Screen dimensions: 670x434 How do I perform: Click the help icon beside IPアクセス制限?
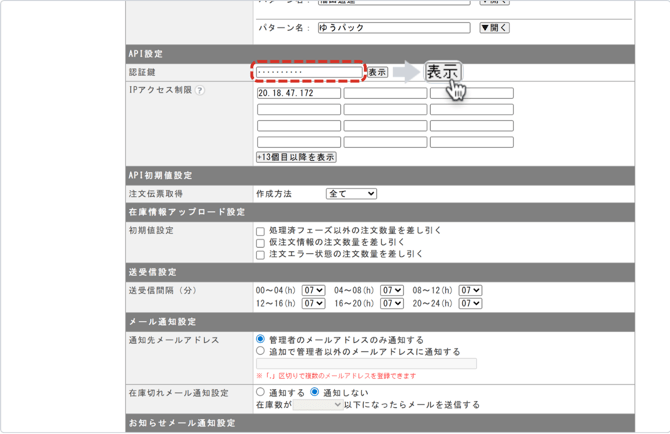(x=200, y=91)
